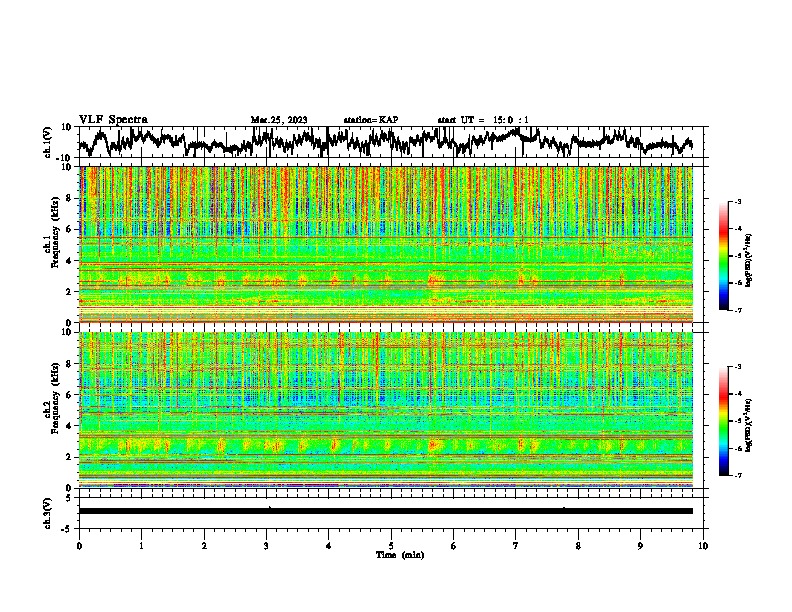Click the ch.2 Frequency (kHz) axis label
The image size is (792, 612).
pyautogui.click(x=52, y=398)
